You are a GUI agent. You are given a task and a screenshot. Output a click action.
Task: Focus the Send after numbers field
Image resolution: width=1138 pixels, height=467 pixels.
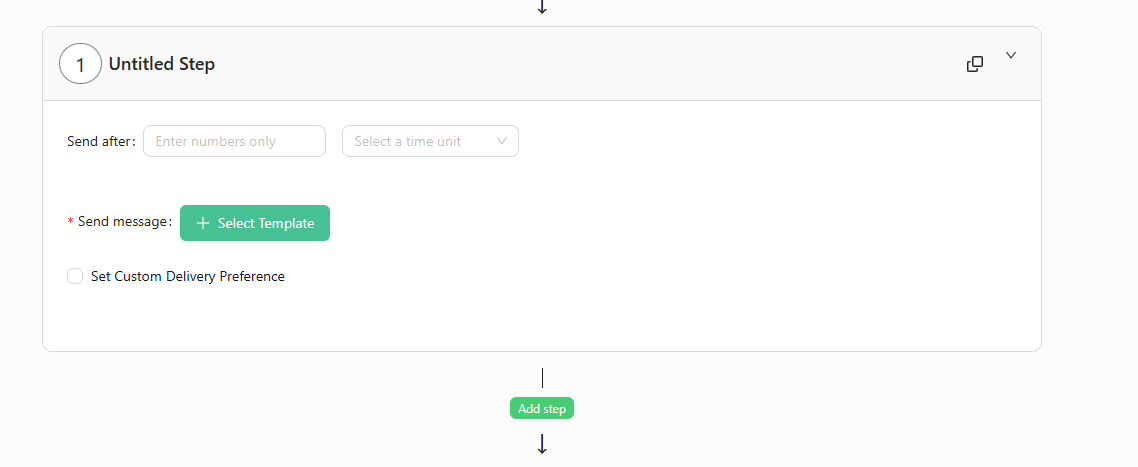pos(234,141)
